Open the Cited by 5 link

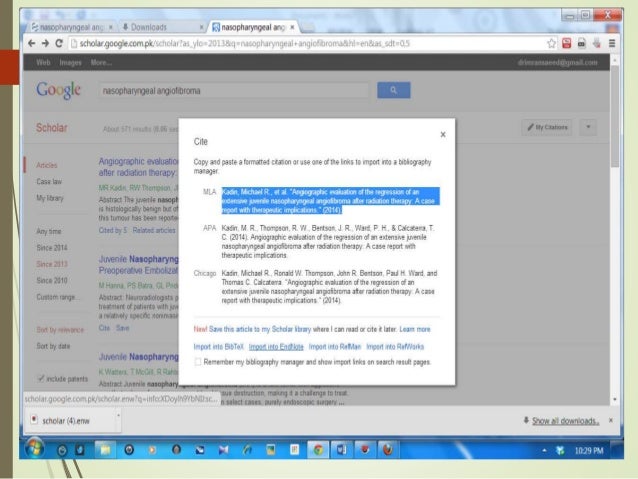tap(113, 230)
